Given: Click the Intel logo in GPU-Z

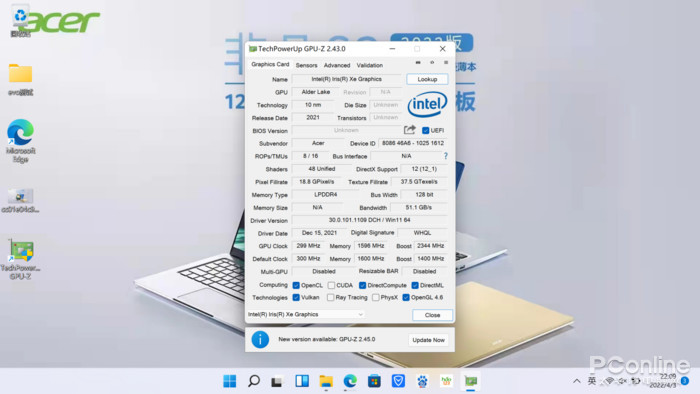Looking at the screenshot, I should 427,104.
